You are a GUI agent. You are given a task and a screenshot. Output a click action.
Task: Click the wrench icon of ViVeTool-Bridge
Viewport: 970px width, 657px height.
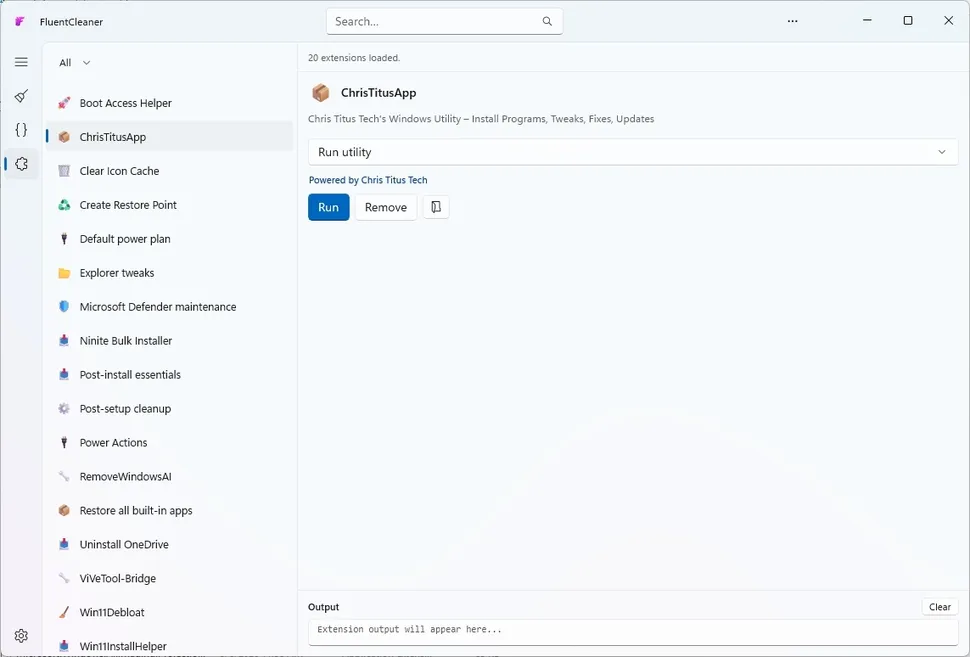(64, 578)
